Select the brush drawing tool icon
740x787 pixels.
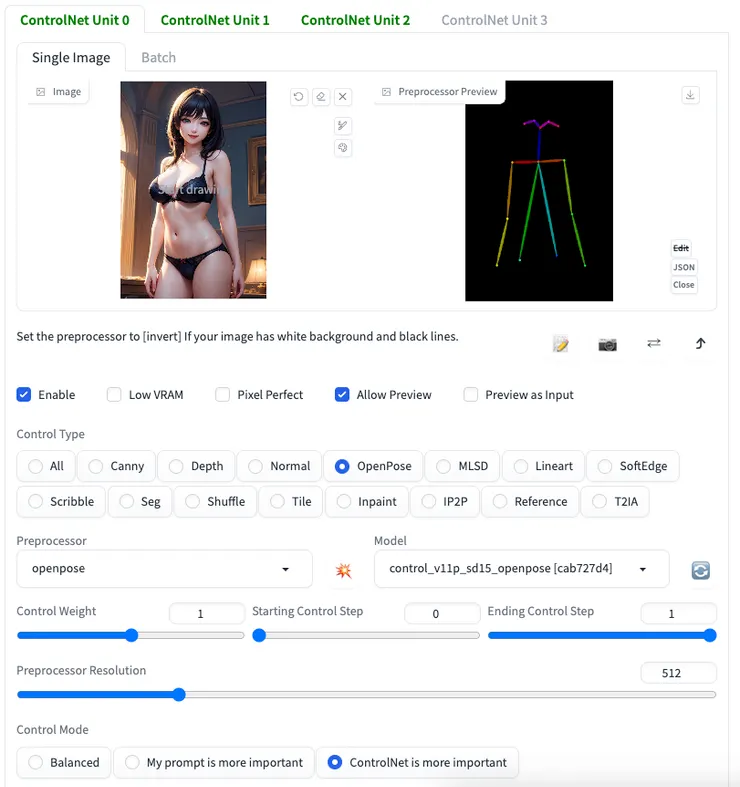[x=343, y=125]
